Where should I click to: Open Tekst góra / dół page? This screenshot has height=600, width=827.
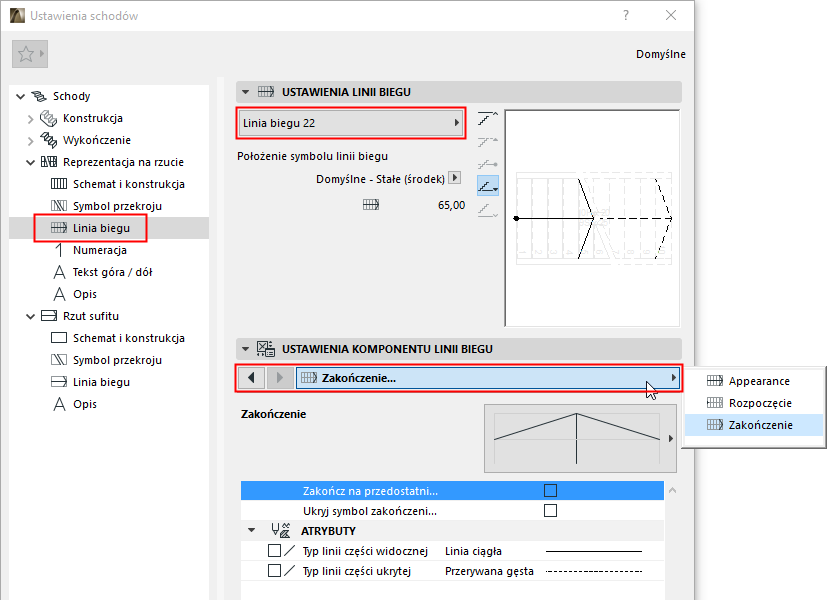tap(112, 272)
